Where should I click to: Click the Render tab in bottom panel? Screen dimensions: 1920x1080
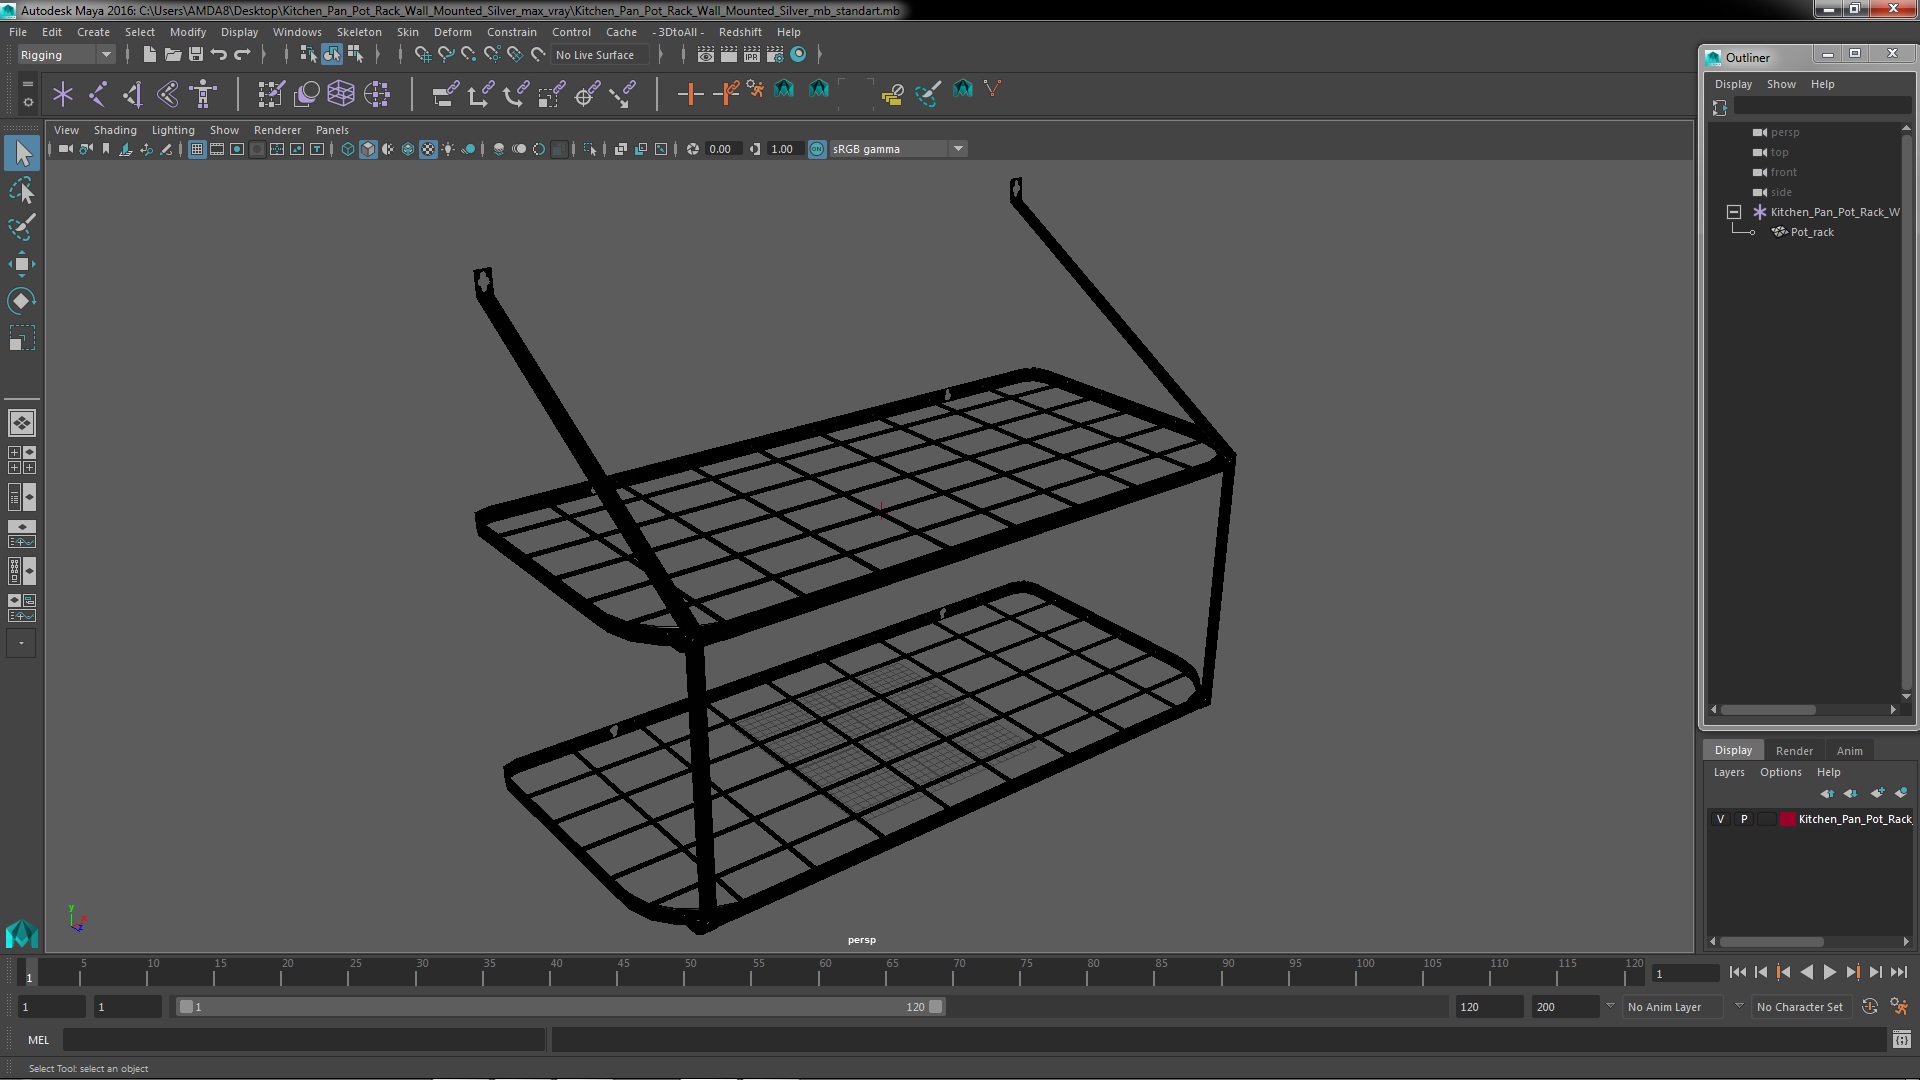1793,749
